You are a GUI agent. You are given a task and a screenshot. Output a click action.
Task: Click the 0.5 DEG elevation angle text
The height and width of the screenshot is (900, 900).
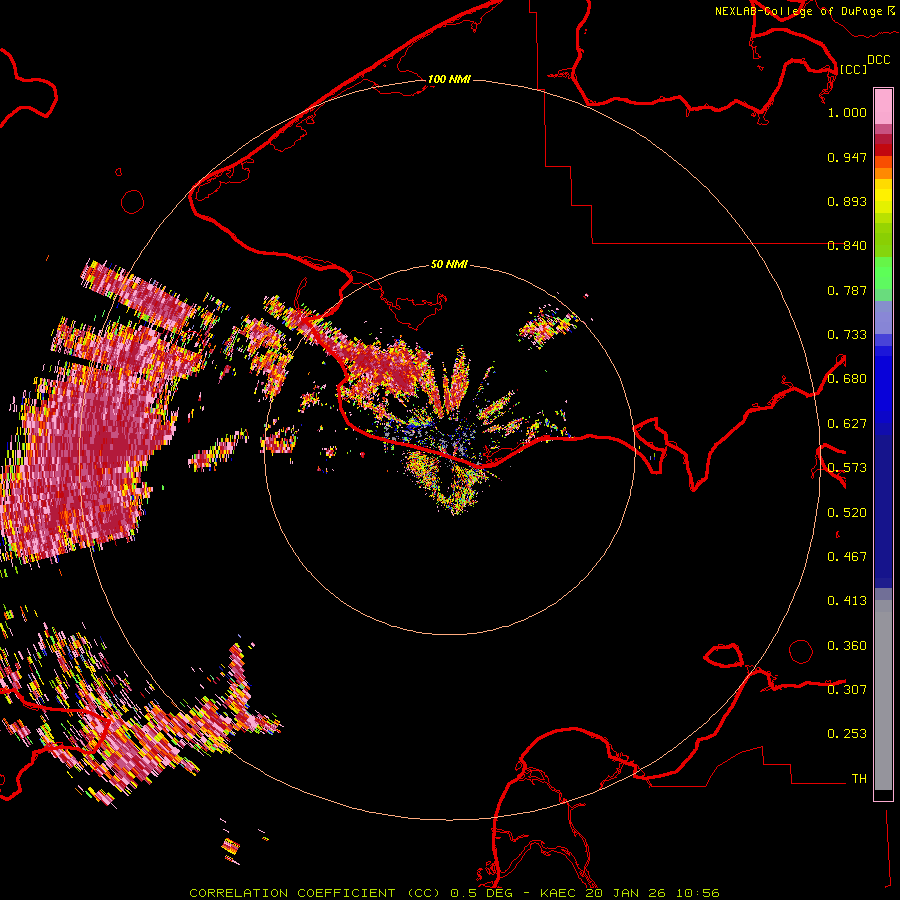[480, 893]
